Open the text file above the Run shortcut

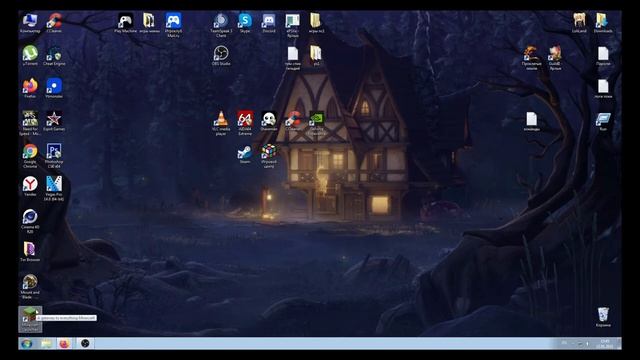pyautogui.click(x=603, y=88)
